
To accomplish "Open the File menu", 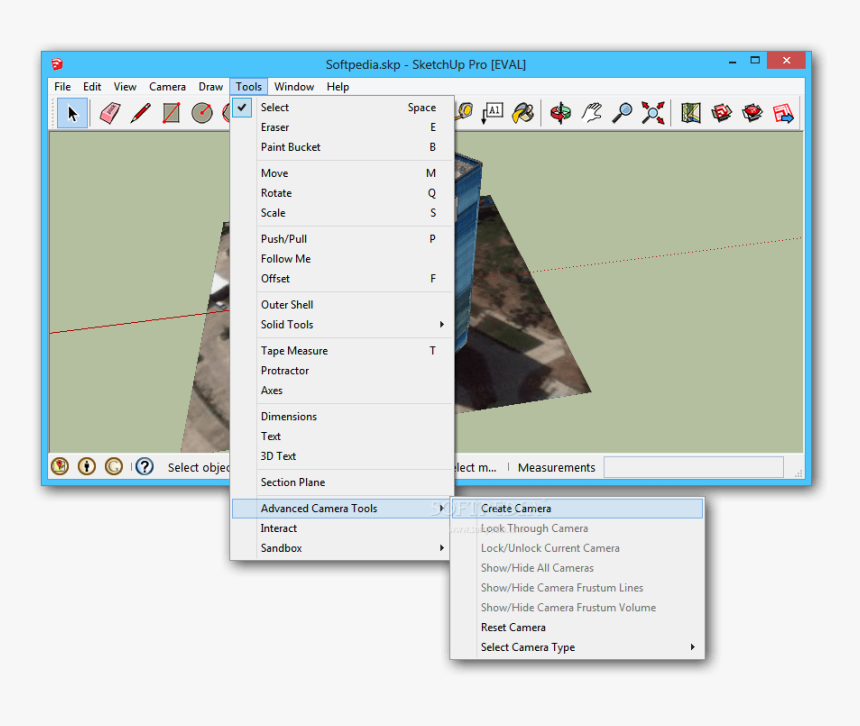I will (63, 87).
